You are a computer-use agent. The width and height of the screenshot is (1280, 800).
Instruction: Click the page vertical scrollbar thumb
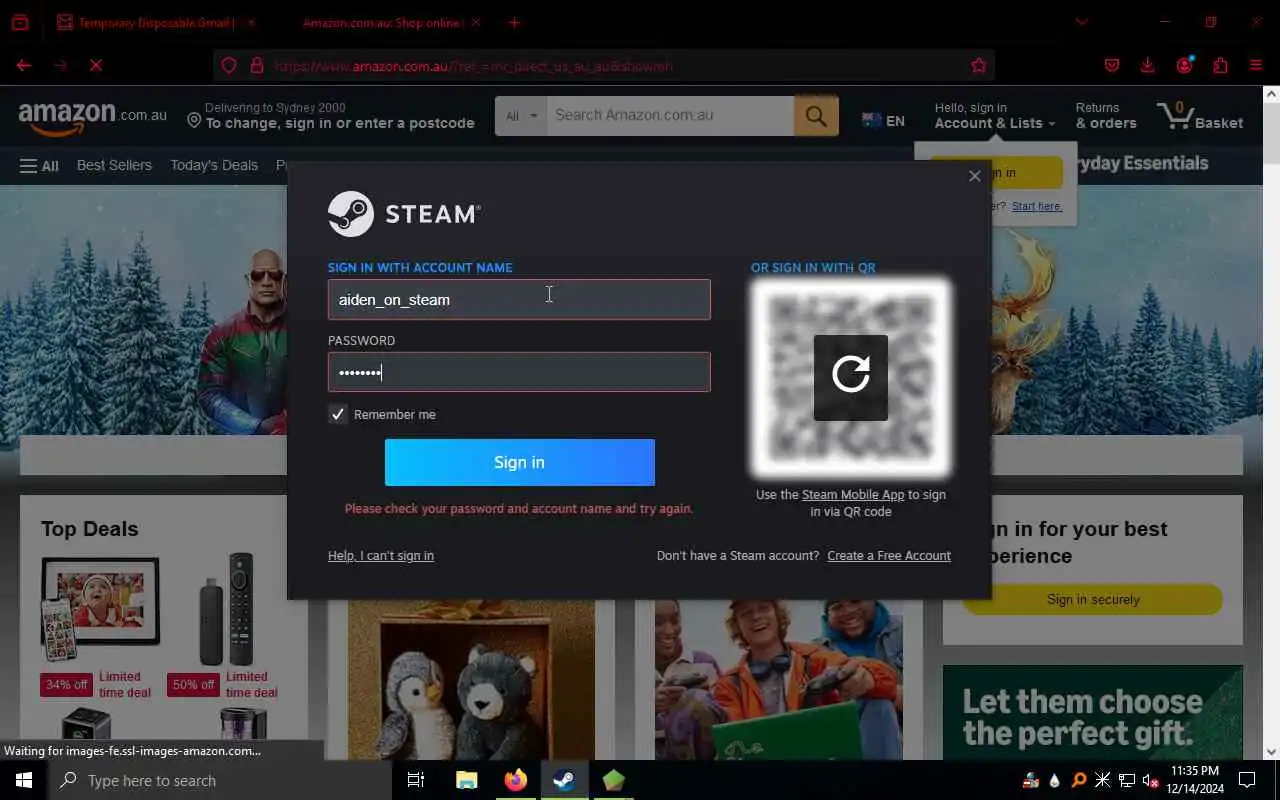(1271, 135)
